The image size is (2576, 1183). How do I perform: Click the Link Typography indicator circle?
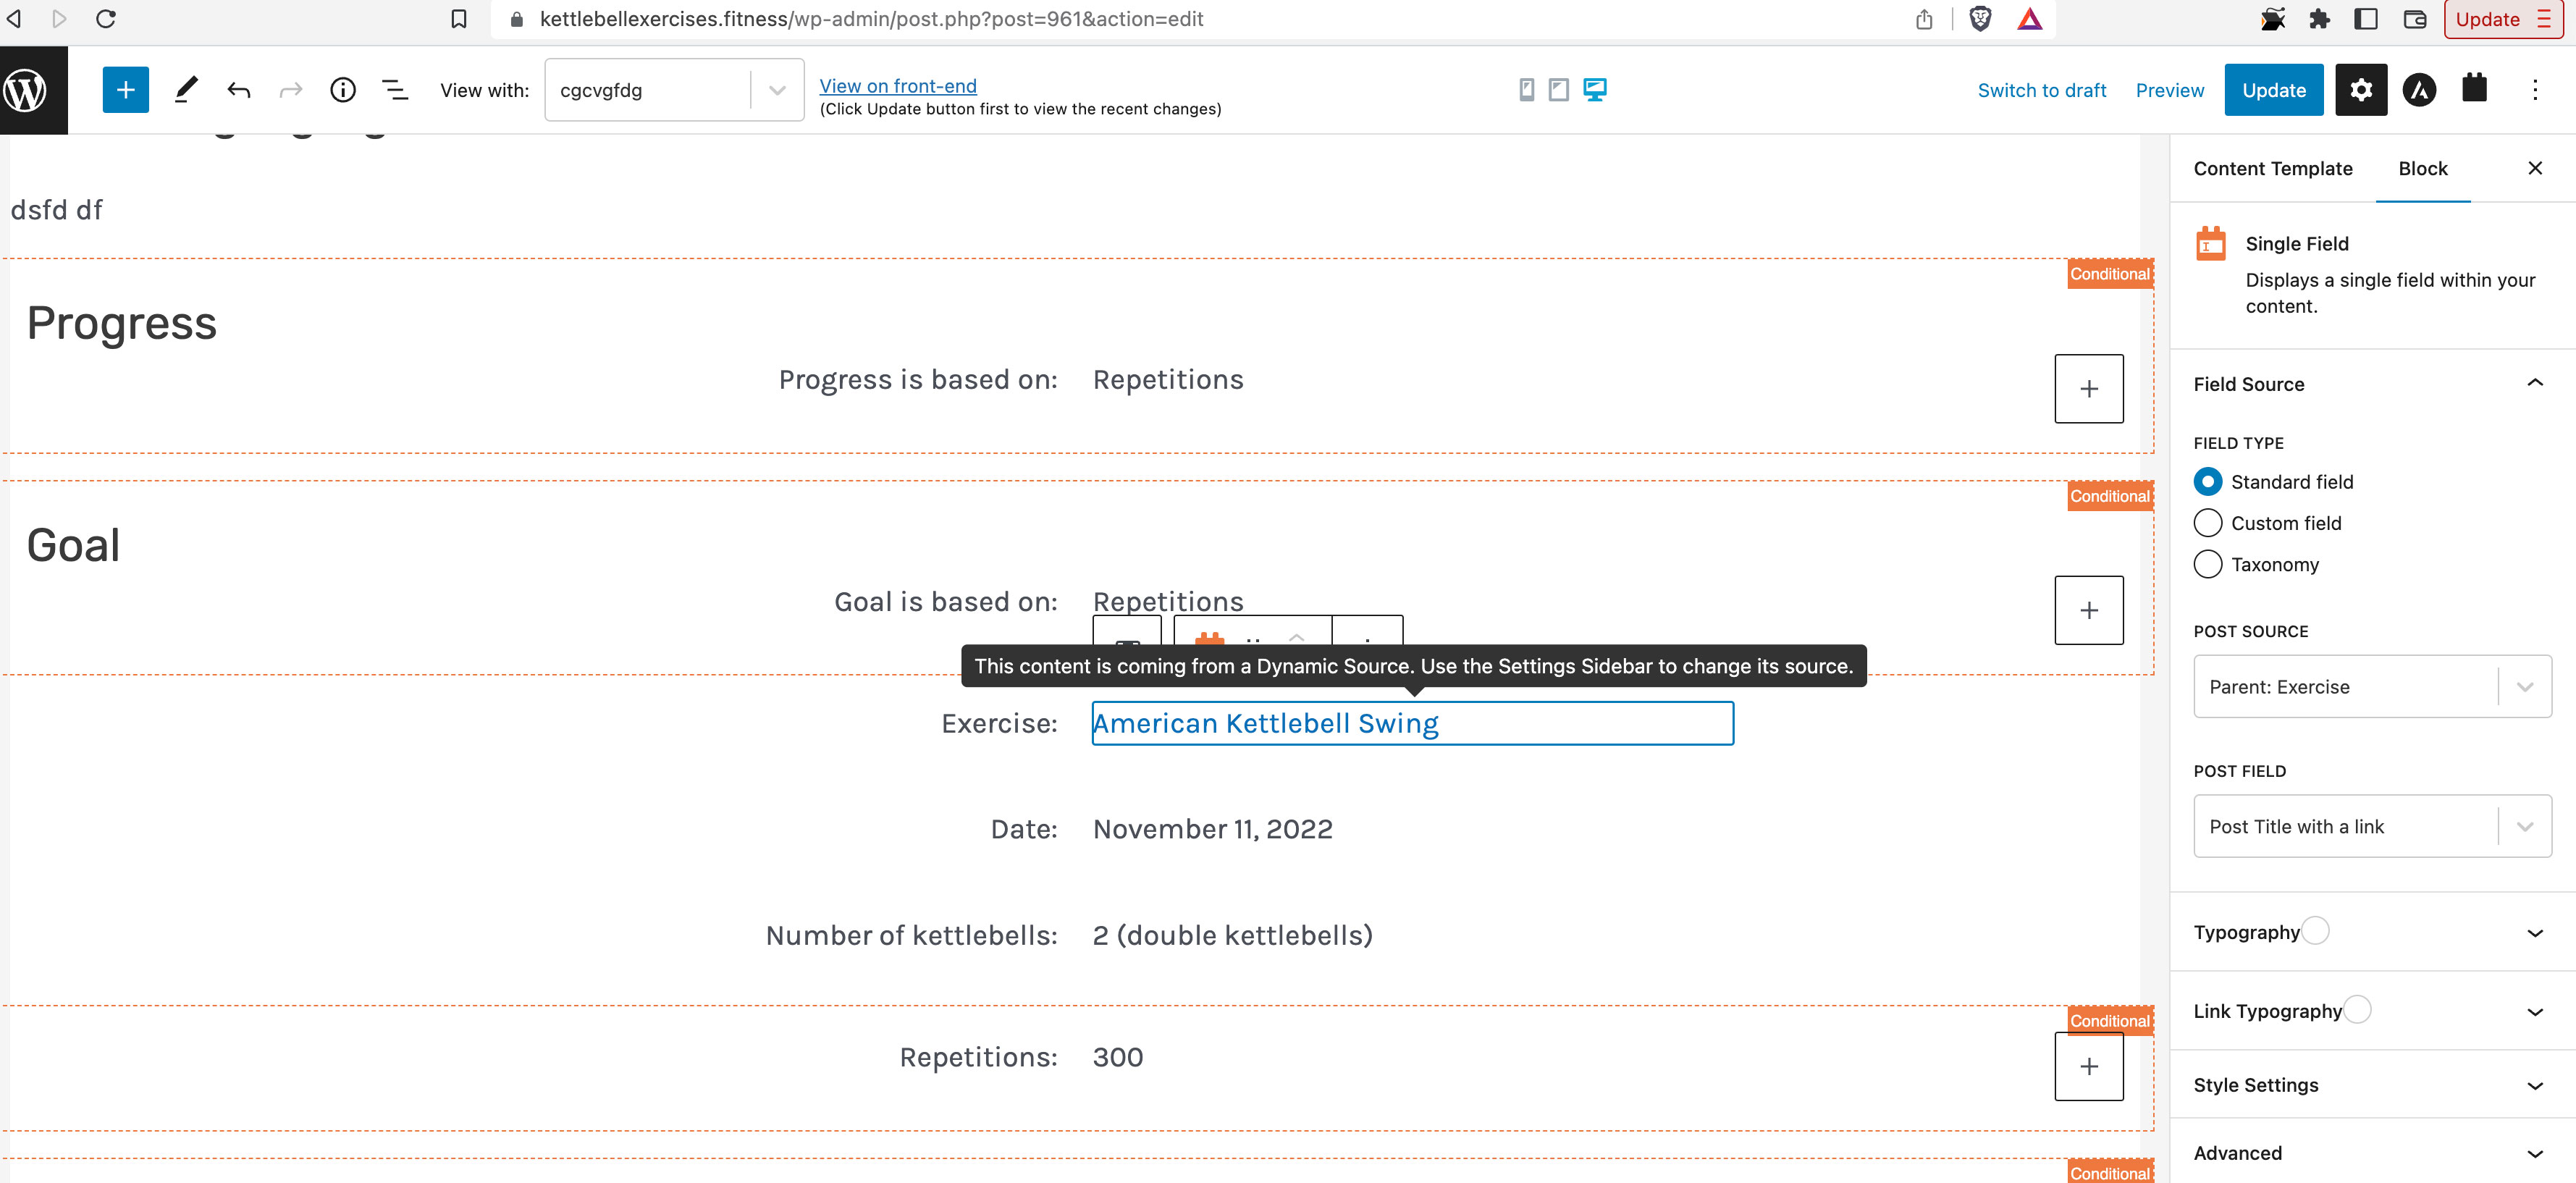2357,1009
